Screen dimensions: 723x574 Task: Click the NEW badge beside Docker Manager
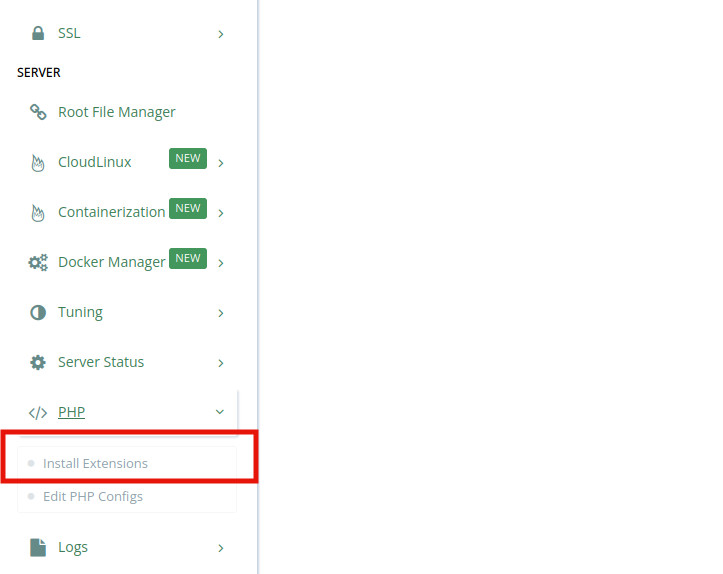[x=188, y=258]
